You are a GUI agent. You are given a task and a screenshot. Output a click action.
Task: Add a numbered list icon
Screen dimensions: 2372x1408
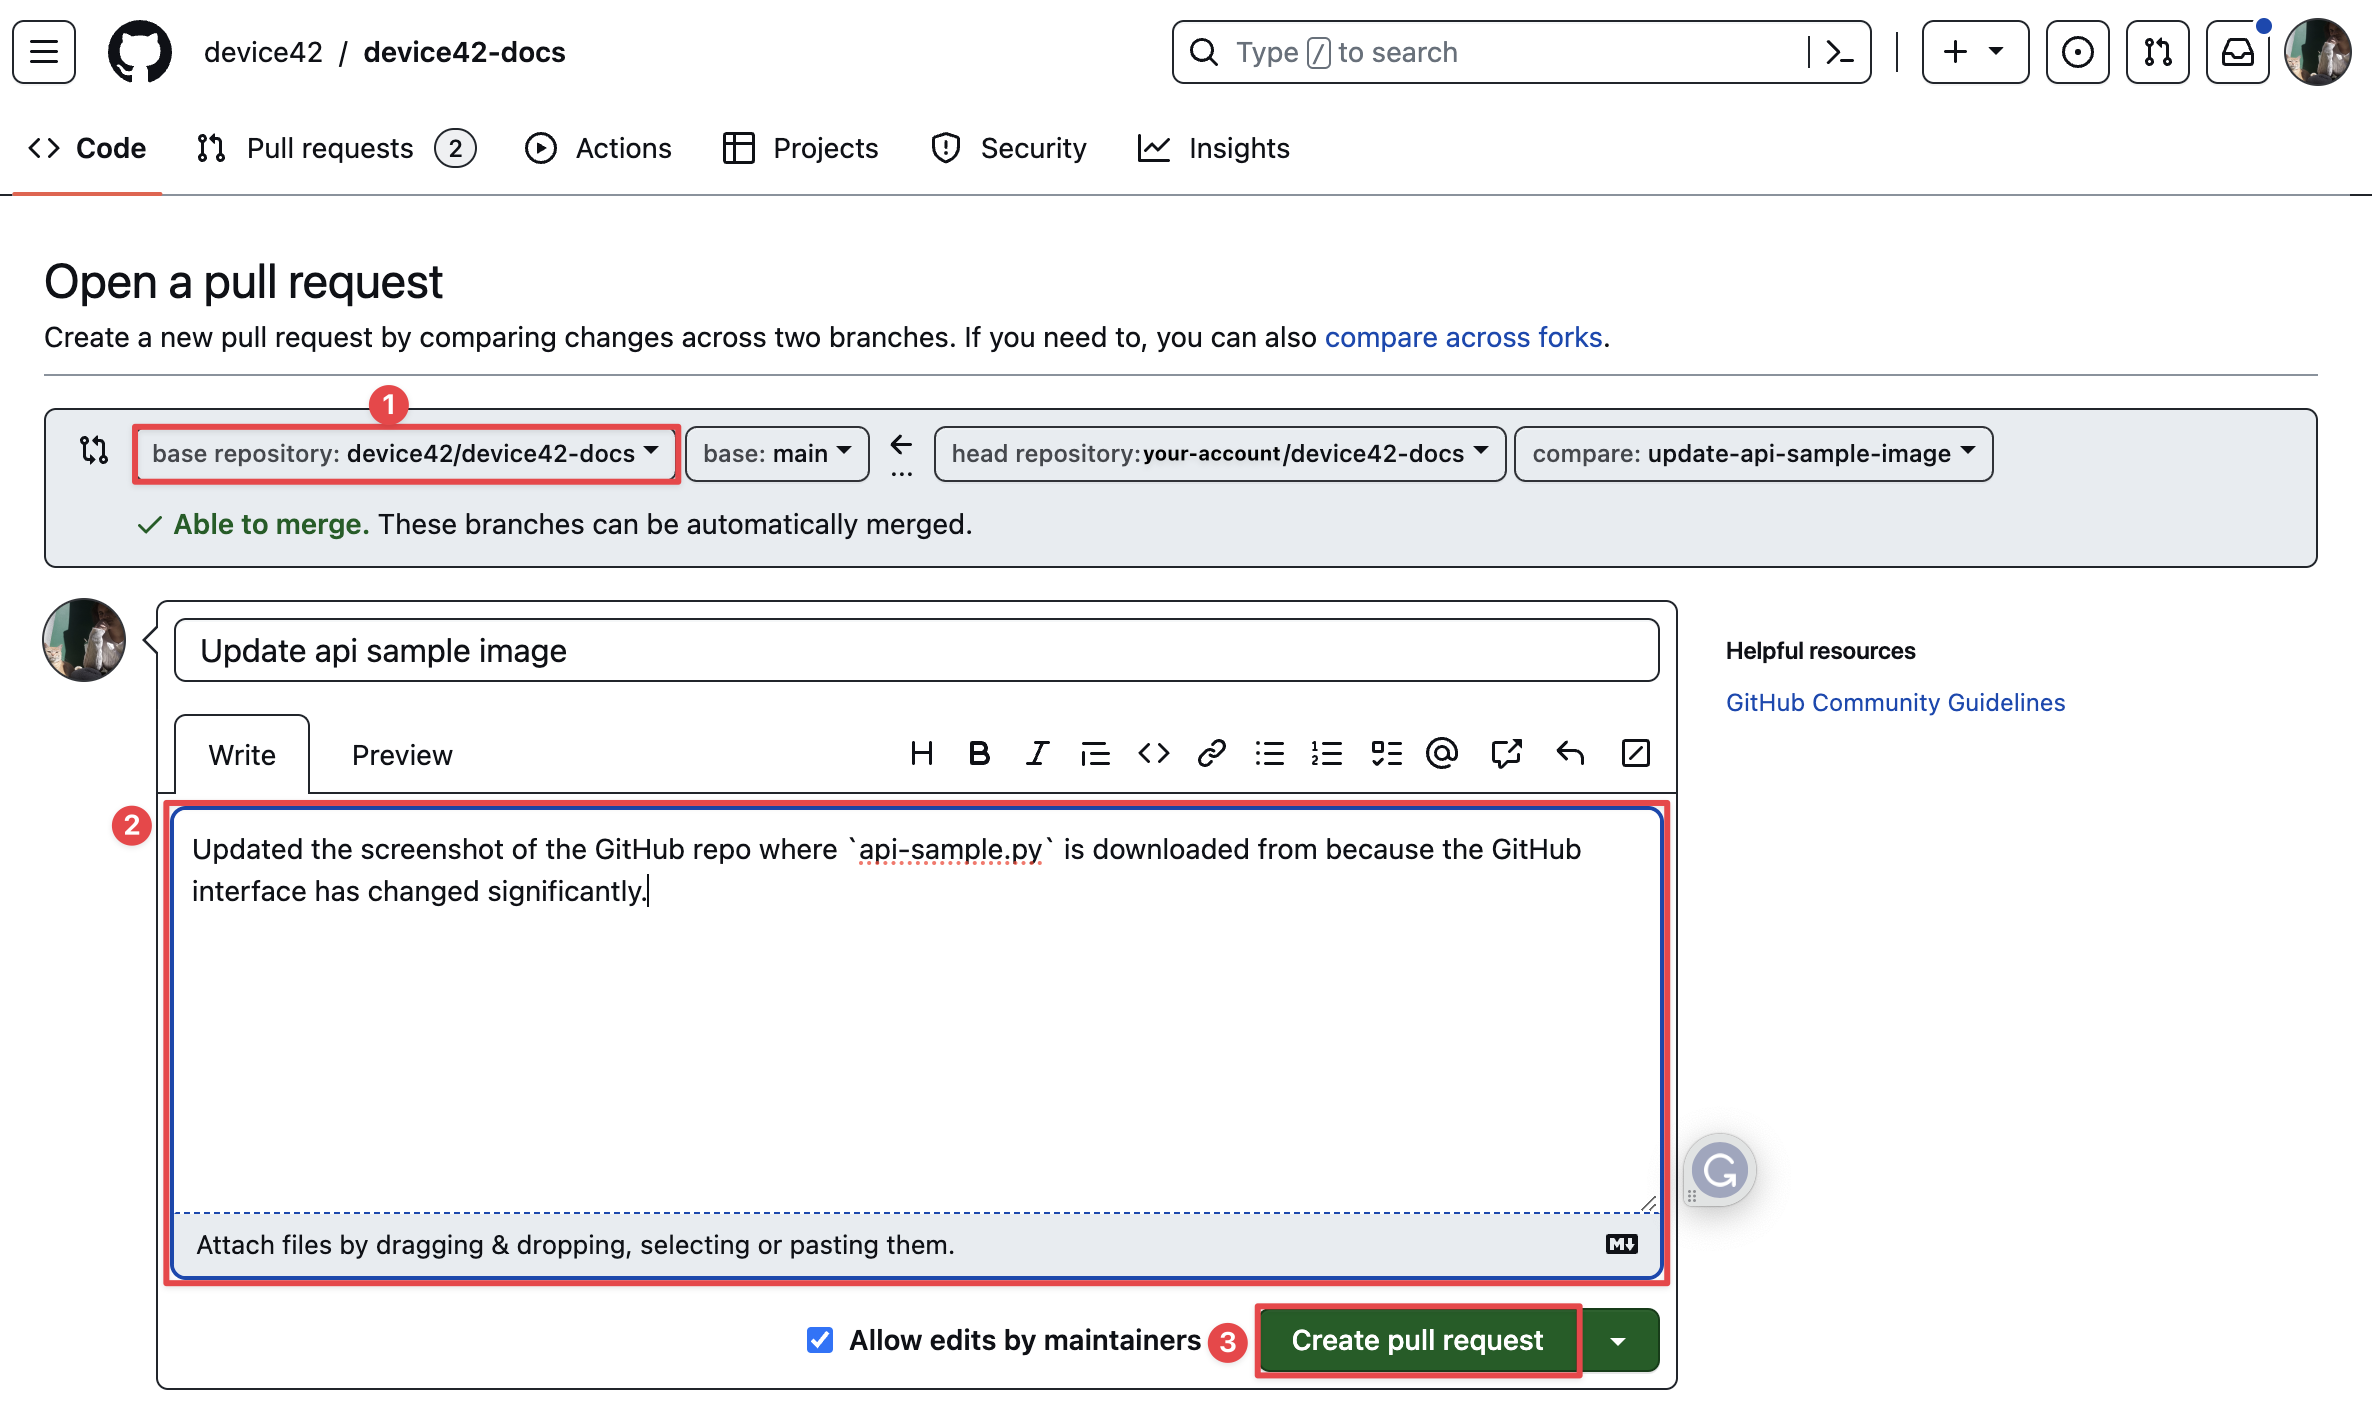tap(1327, 753)
